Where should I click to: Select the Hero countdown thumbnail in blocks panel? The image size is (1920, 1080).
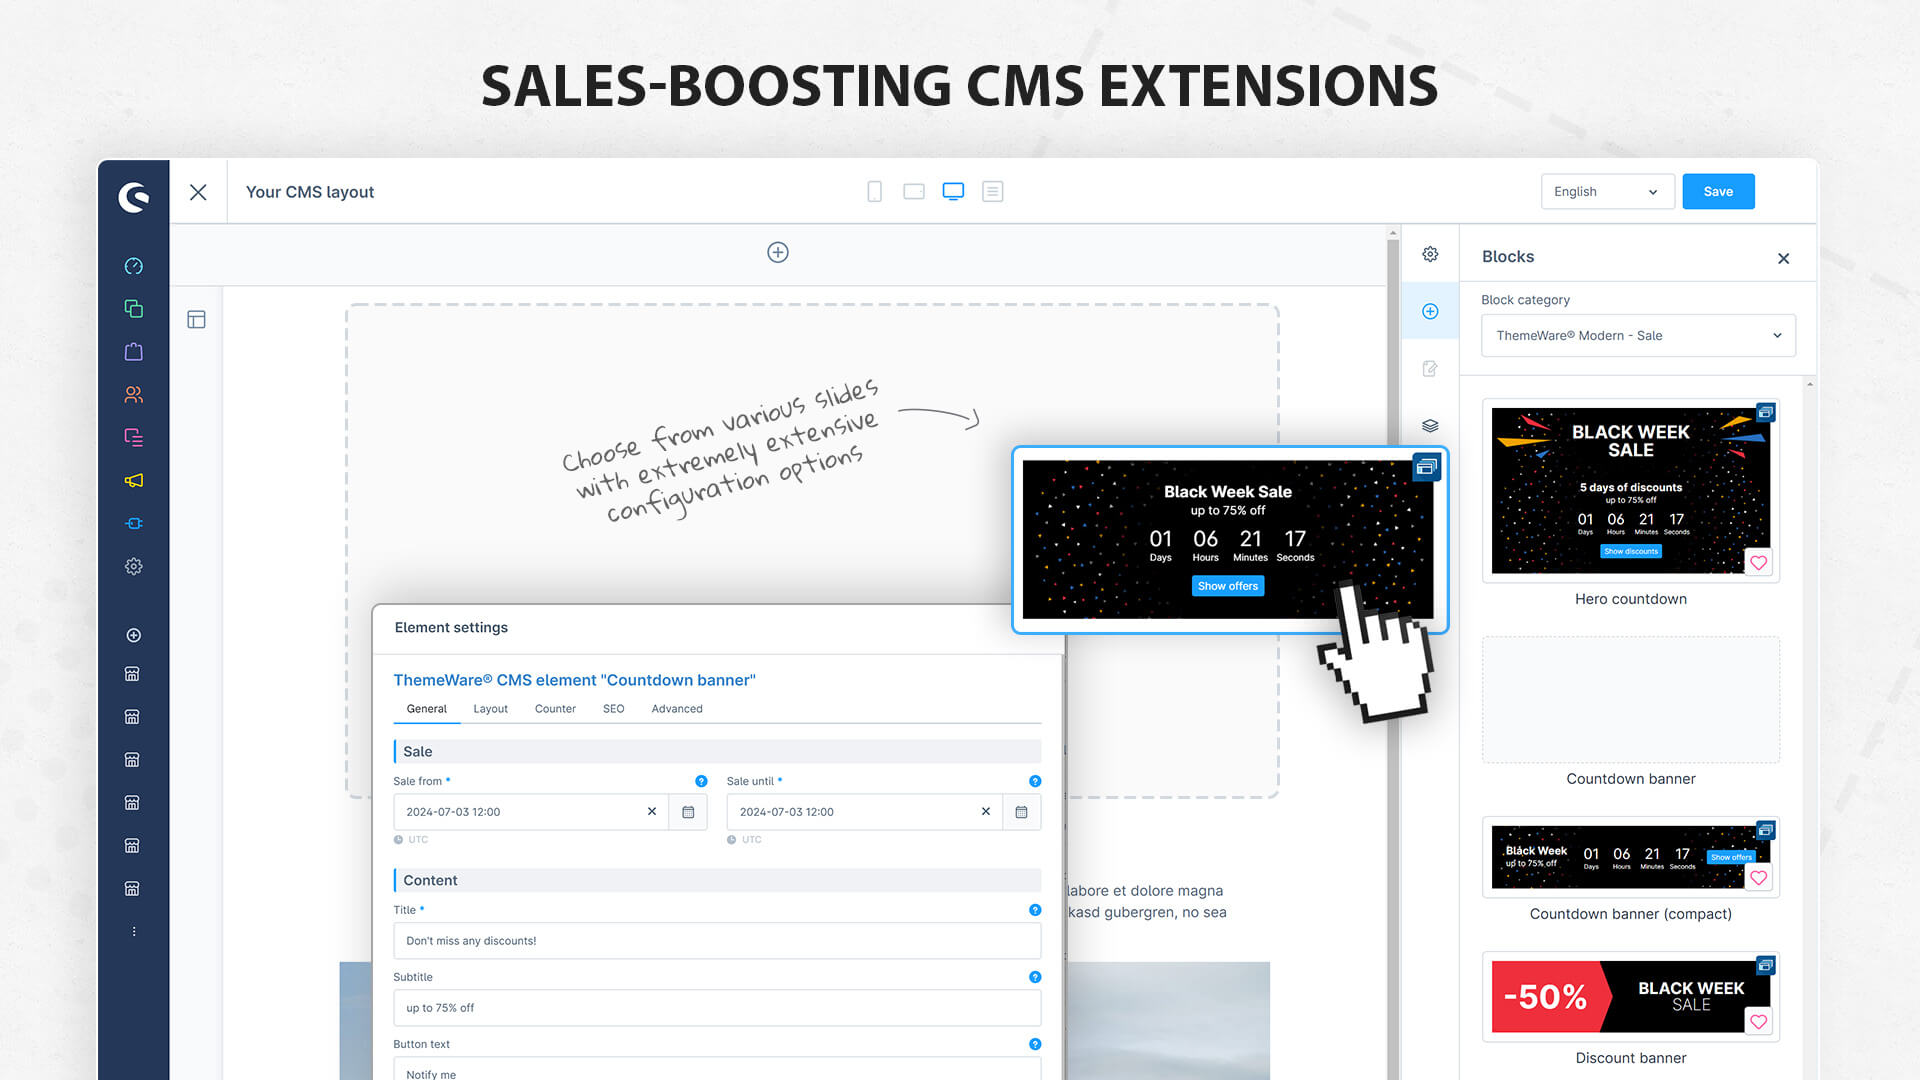point(1630,488)
